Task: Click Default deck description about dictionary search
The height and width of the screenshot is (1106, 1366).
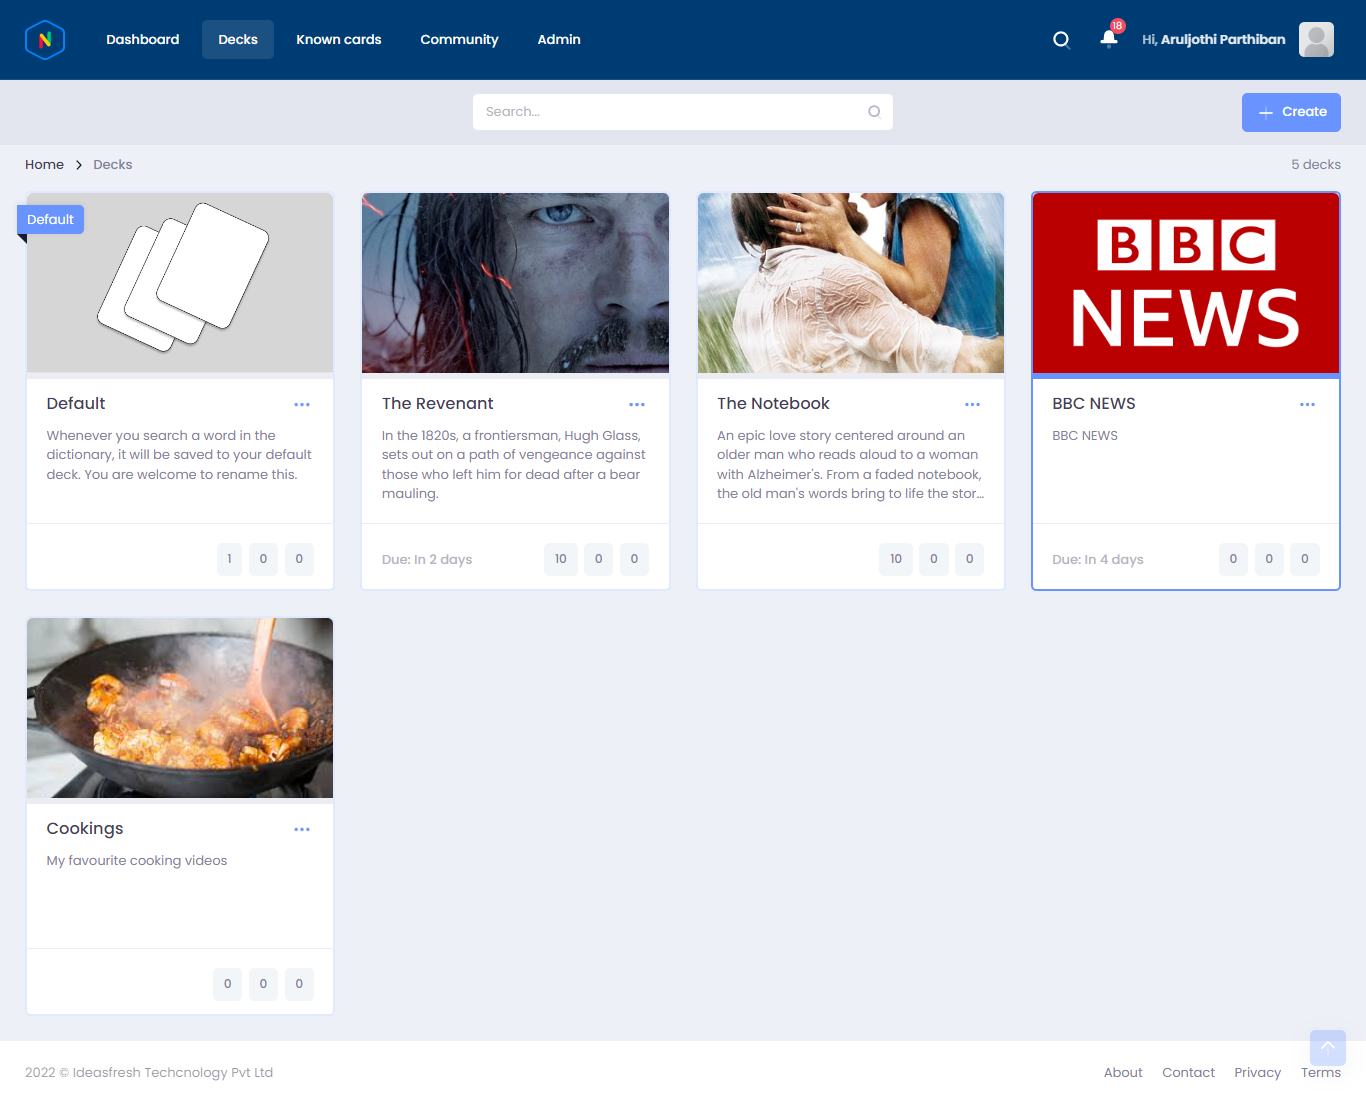Action: point(179,455)
